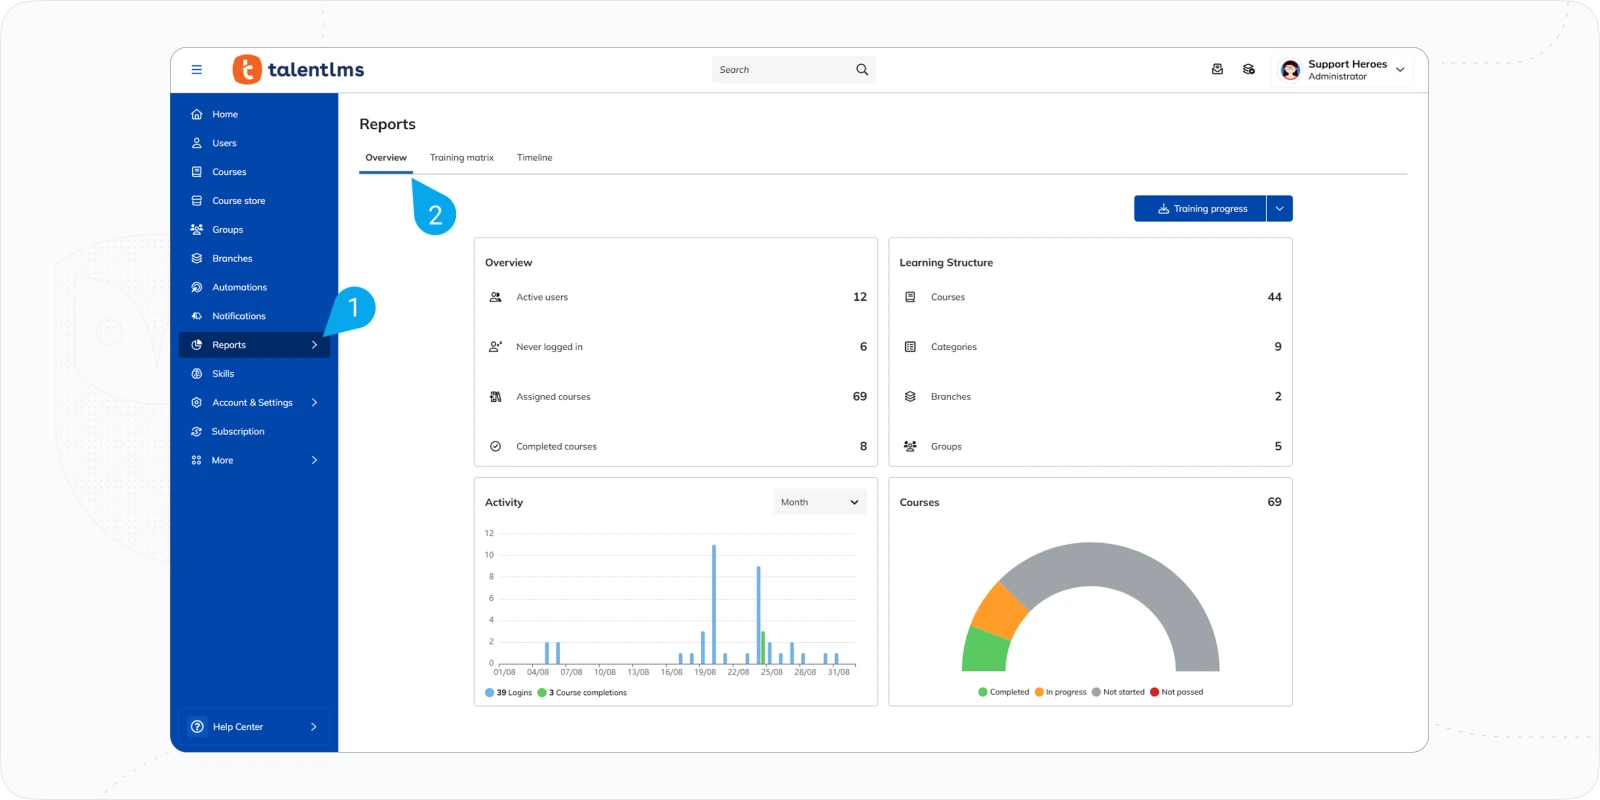Open the Active users row
Viewport: 1600px width, 800px height.
coord(676,297)
